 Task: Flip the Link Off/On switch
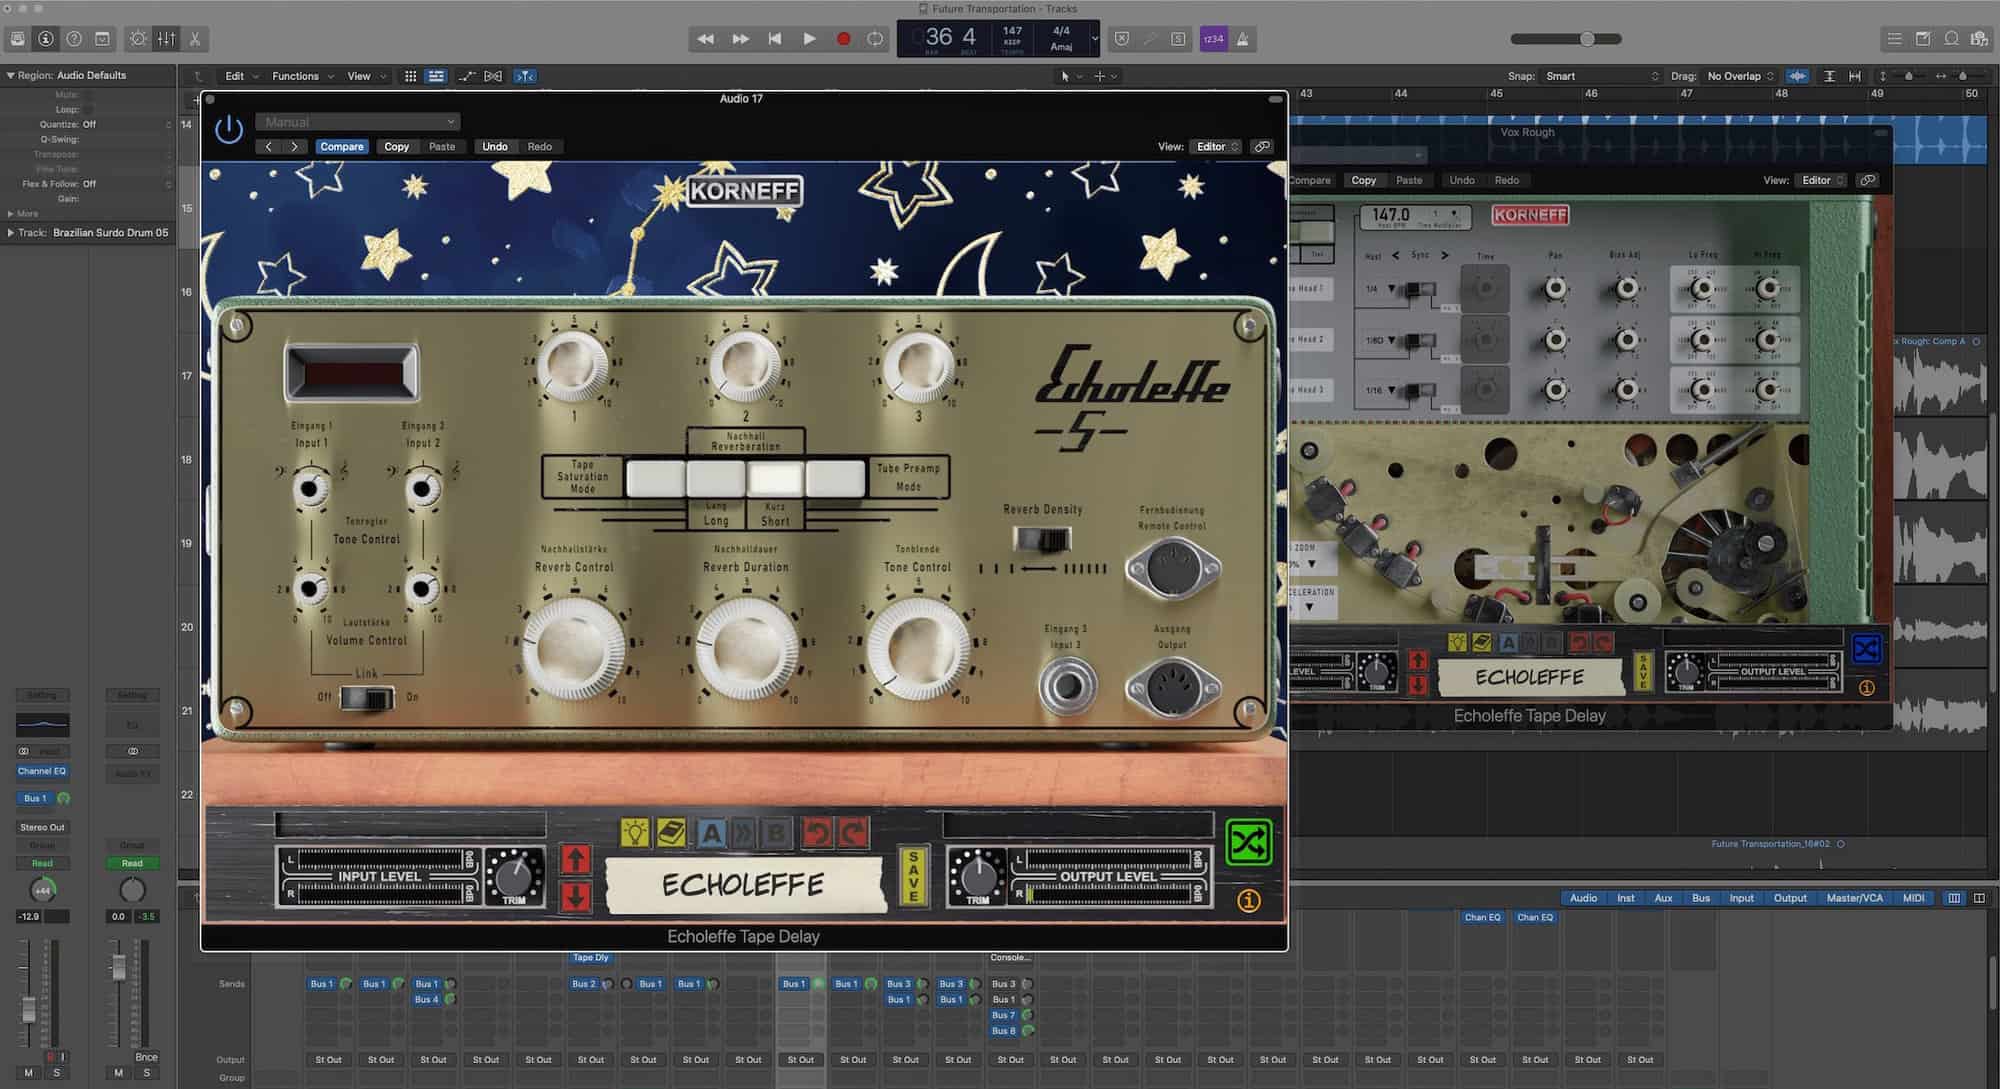pos(366,698)
